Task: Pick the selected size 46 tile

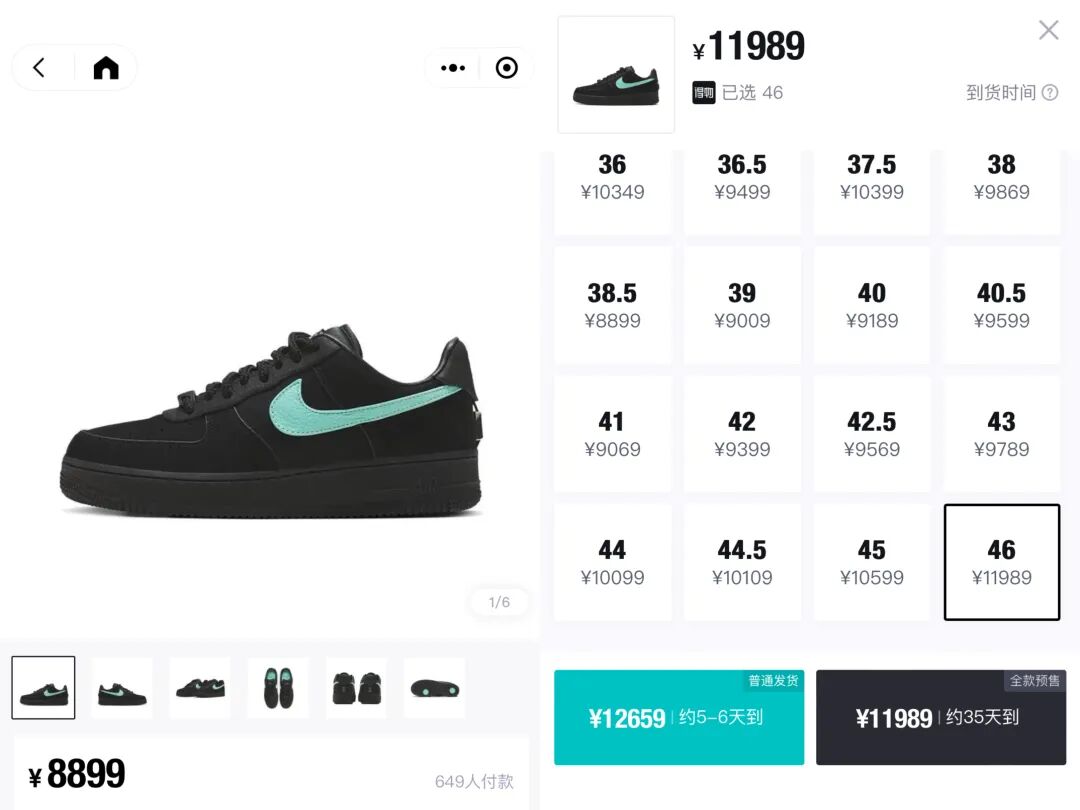Action: [1001, 562]
